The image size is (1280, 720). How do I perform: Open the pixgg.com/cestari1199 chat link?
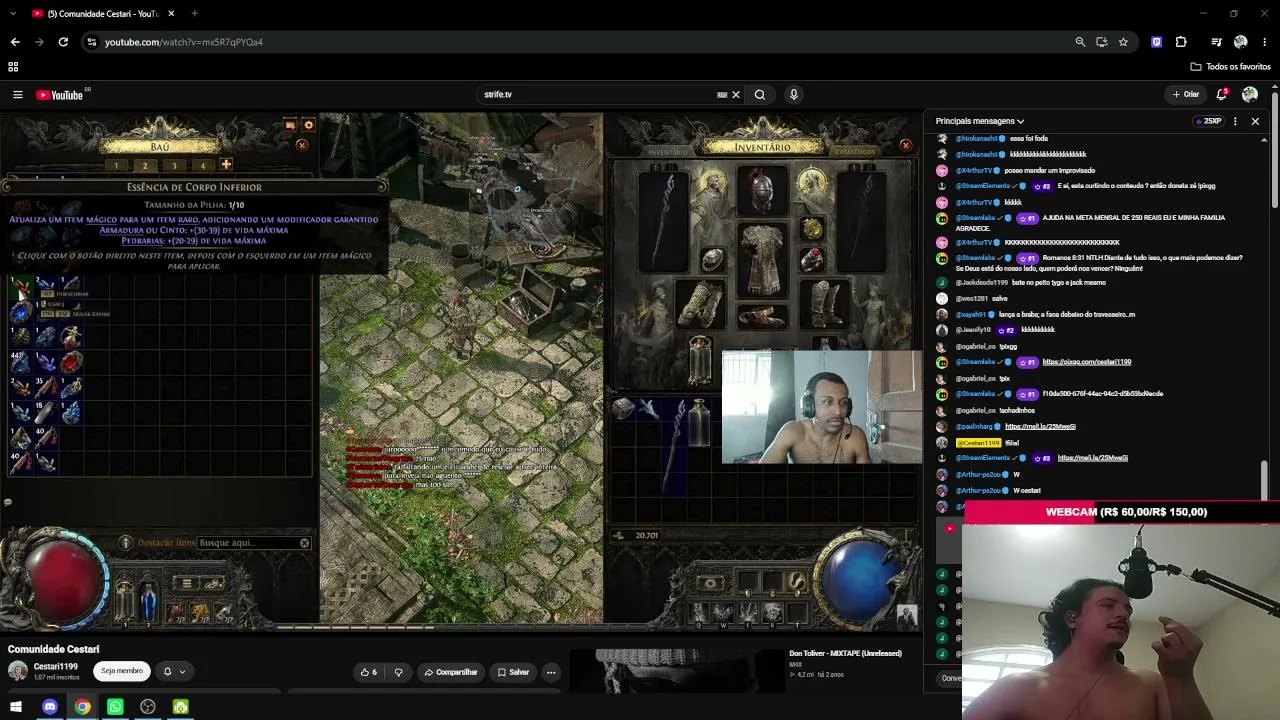click(1086, 362)
